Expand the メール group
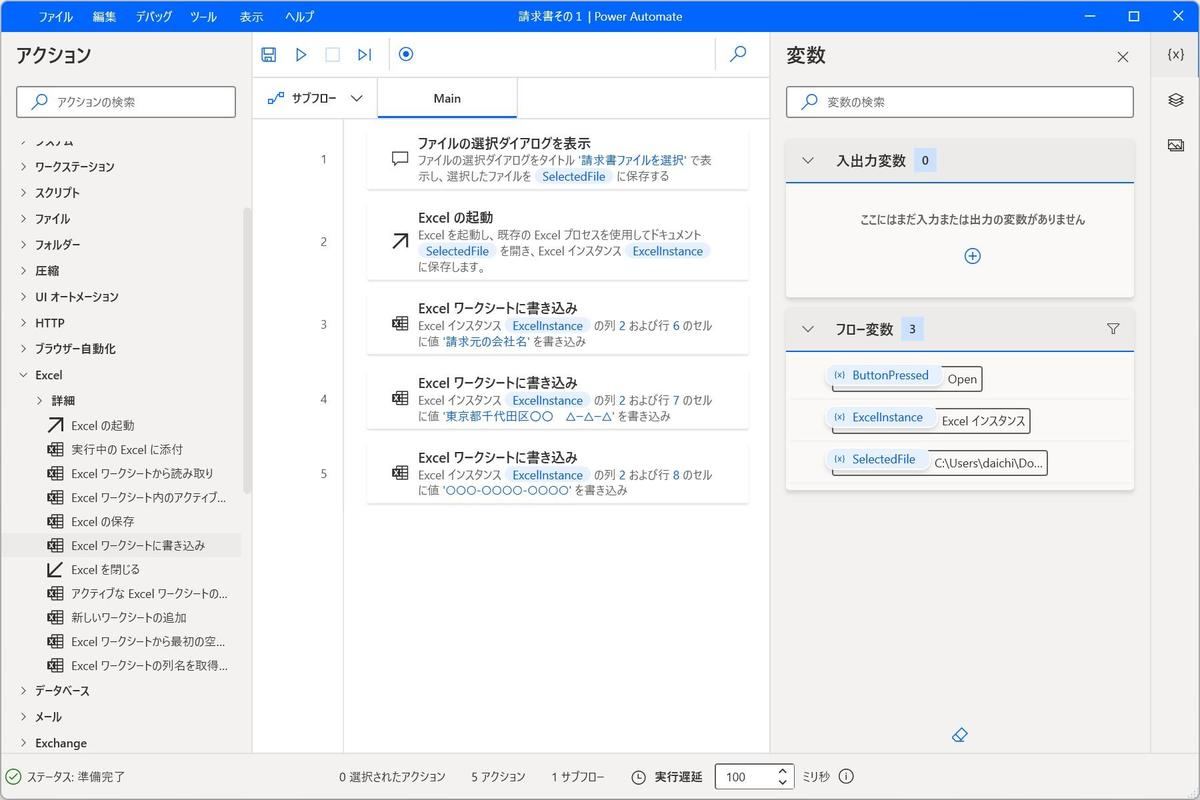The width and height of the screenshot is (1200, 800). coord(24,717)
